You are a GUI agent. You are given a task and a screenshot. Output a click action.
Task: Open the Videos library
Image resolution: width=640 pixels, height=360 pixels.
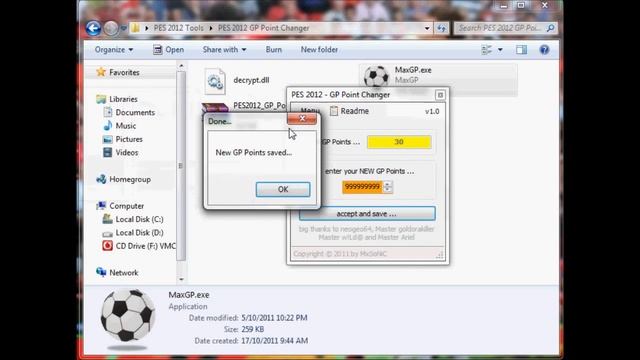point(127,153)
